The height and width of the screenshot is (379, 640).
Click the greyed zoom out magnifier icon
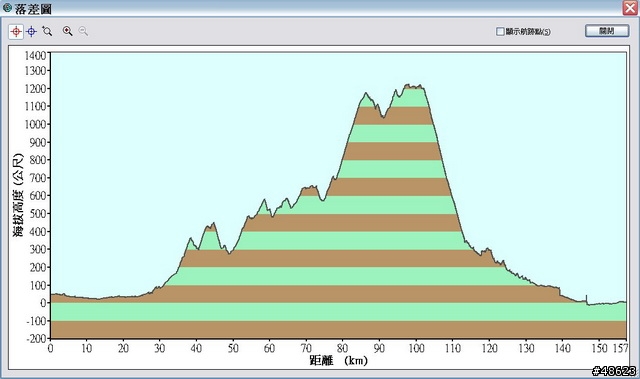pos(83,31)
